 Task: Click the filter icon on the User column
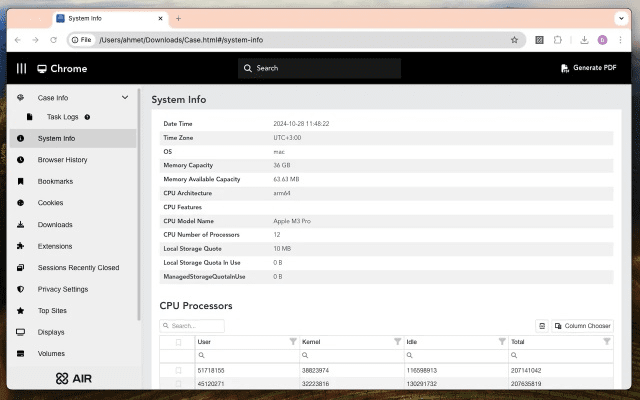(293, 342)
